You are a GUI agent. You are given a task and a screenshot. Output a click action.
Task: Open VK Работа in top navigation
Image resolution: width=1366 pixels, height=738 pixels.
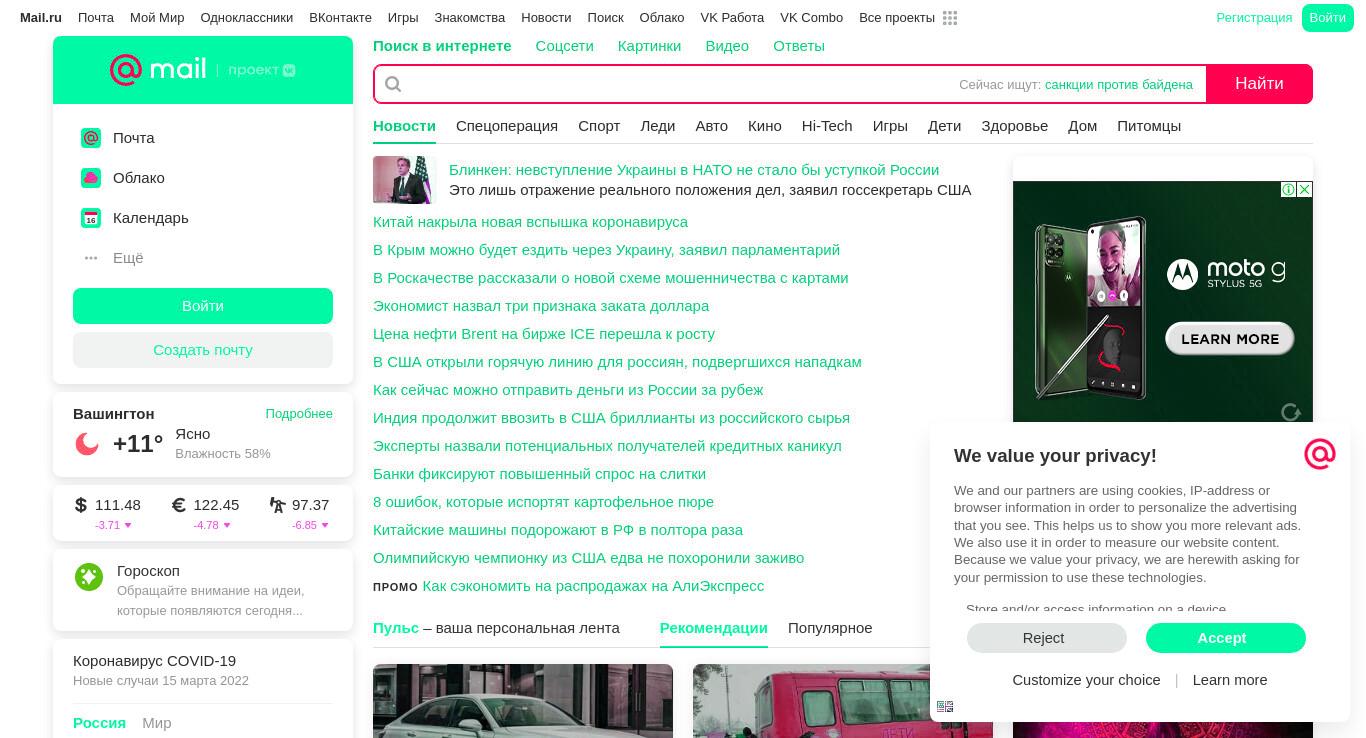732,18
